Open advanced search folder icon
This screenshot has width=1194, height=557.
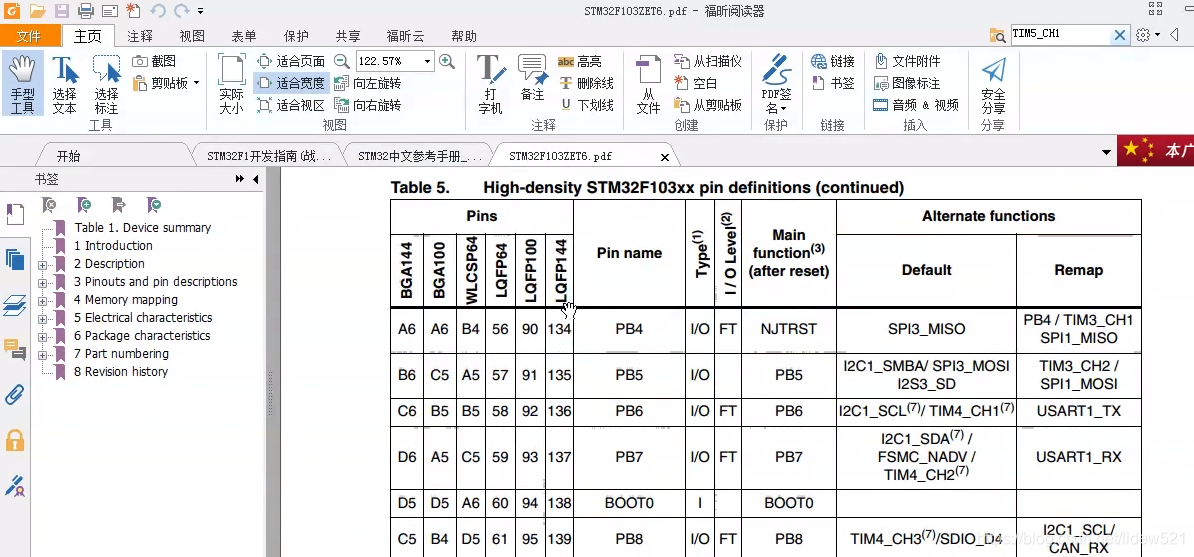coord(997,35)
